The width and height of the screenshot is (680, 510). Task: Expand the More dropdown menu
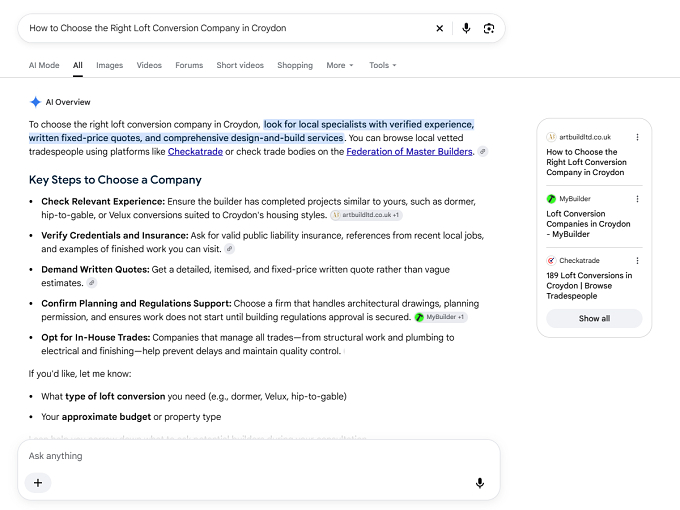[340, 65]
